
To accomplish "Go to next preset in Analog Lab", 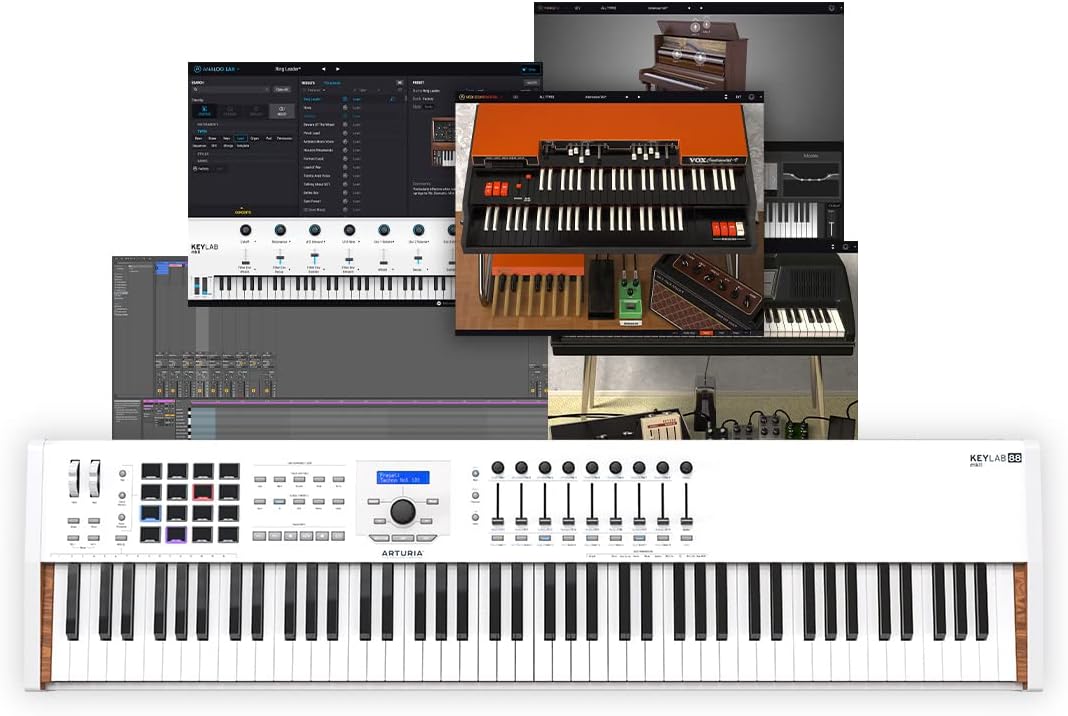I will (x=338, y=69).
